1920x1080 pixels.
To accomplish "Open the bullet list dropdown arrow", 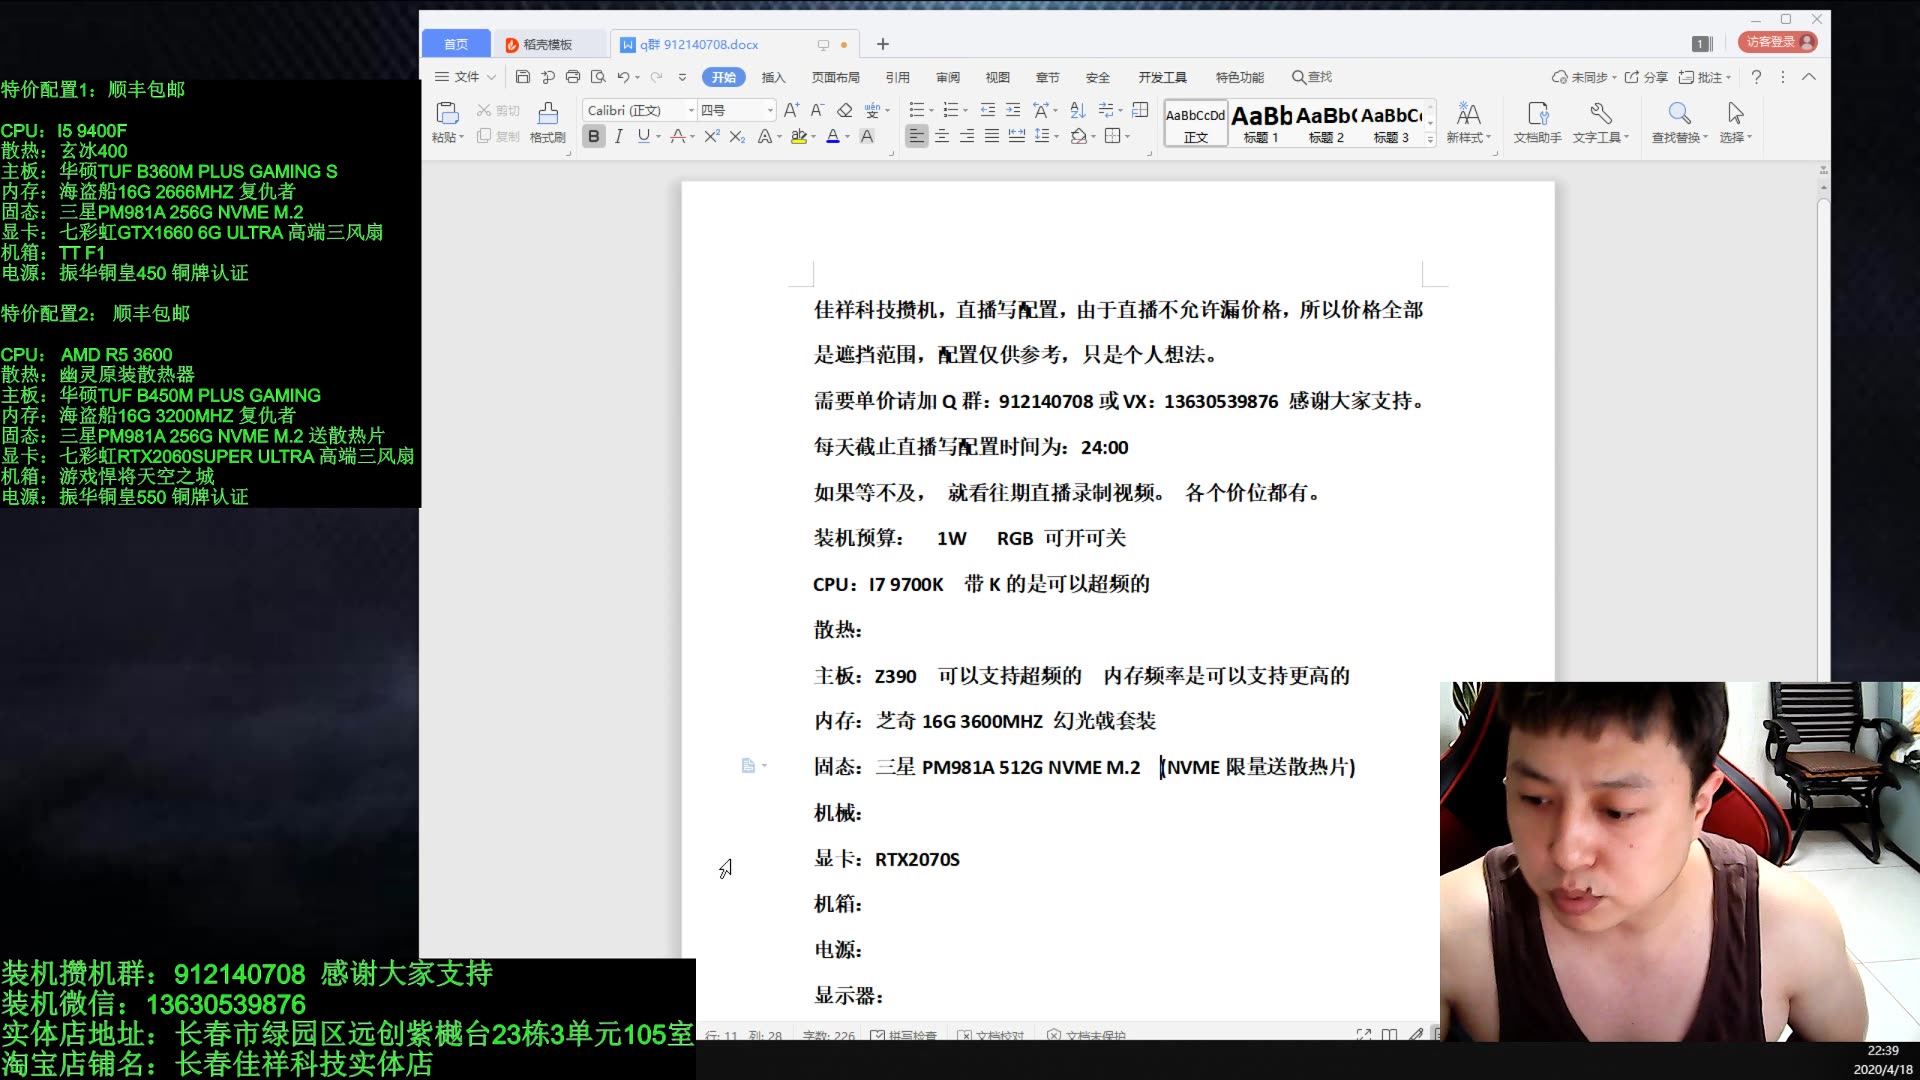I will coord(931,110).
